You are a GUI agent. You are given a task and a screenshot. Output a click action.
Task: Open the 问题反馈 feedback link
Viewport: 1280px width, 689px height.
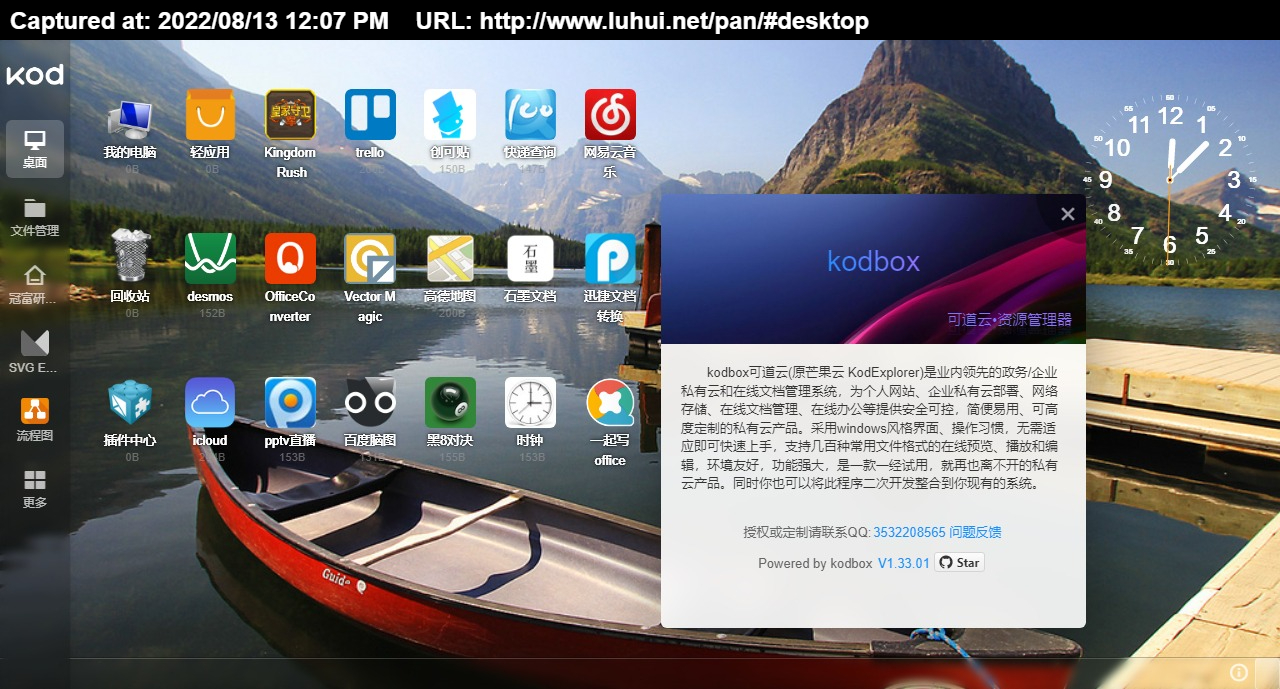pos(975,533)
